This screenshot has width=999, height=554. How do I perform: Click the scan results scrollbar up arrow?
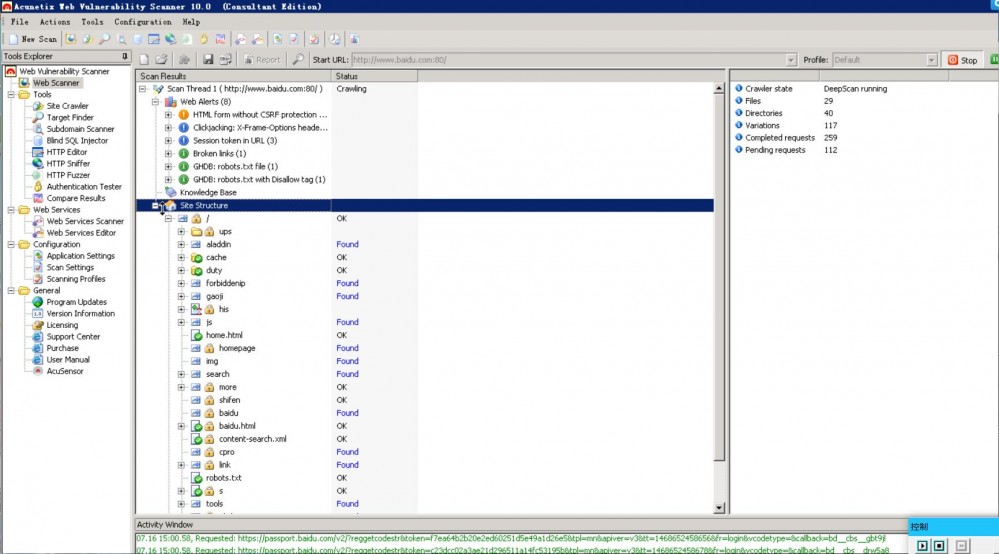(720, 89)
